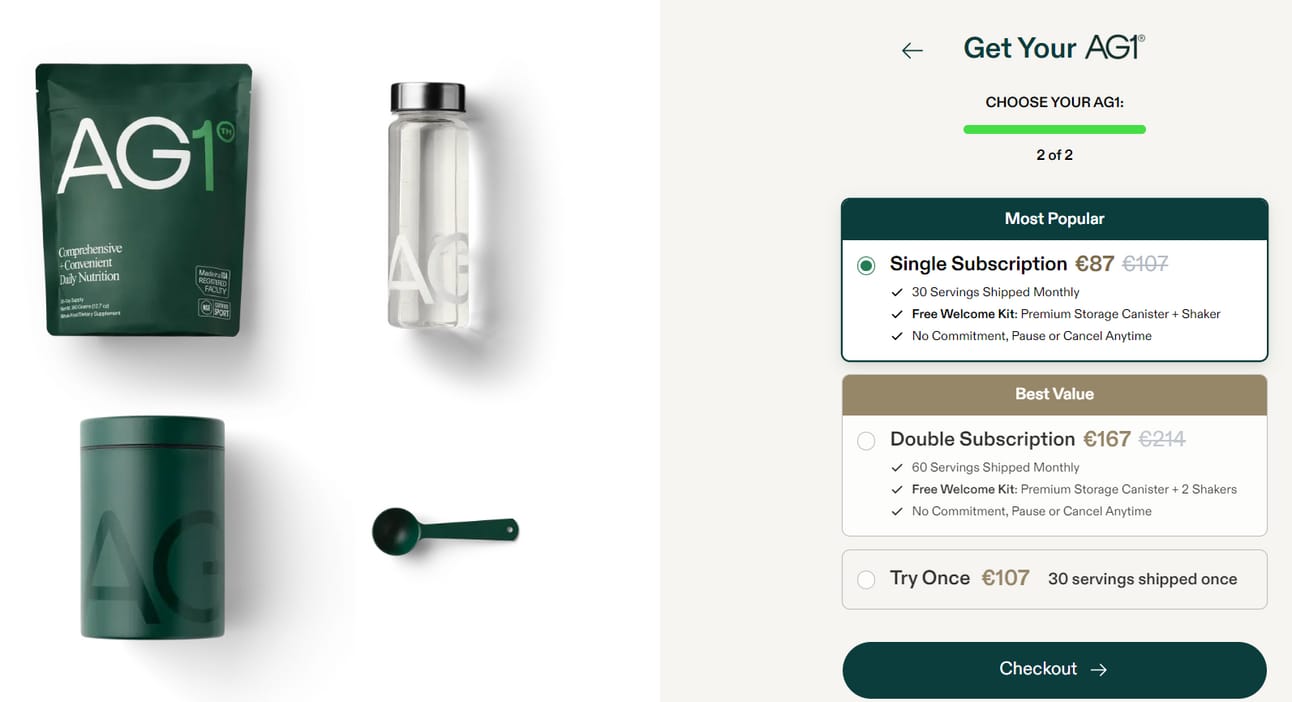This screenshot has width=1292, height=702.
Task: Click the glass shaker bottle image
Action: coord(428,206)
